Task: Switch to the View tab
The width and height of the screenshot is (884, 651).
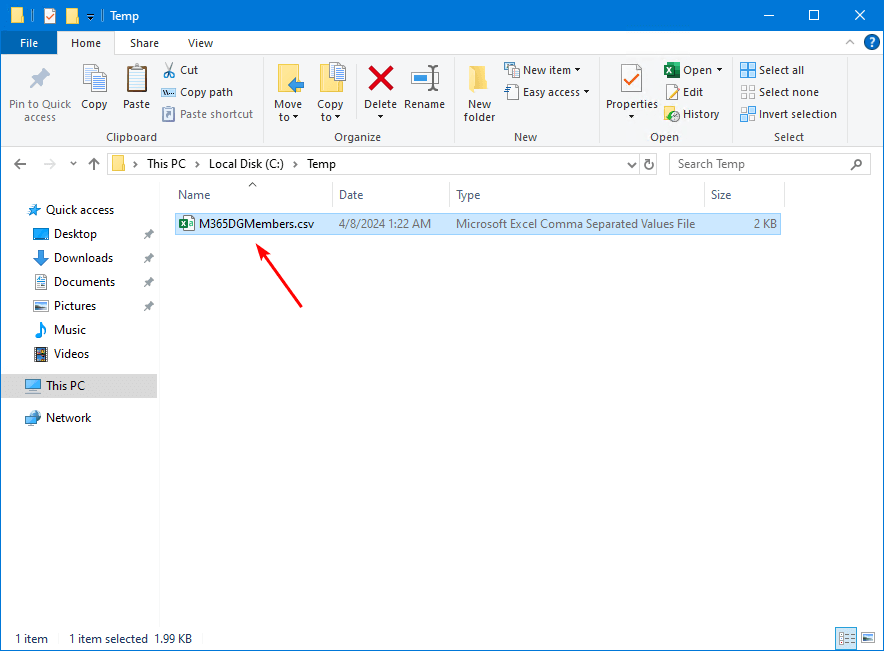Action: pos(200,43)
